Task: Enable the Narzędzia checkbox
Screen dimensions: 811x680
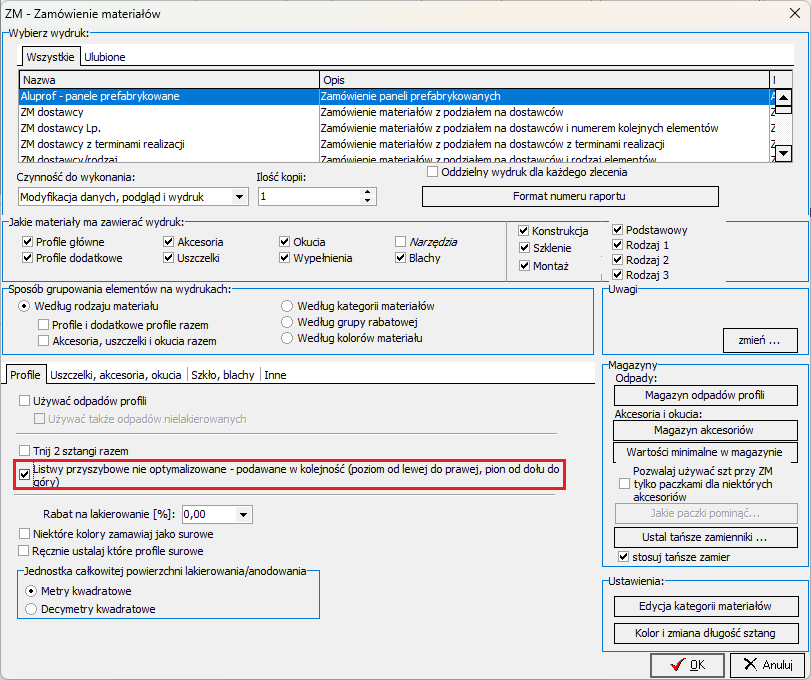Action: [400, 242]
